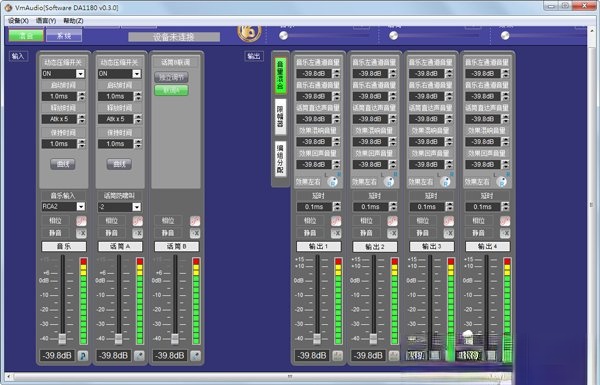Click the icon beside 话筒B fader level readout
Viewport: 600px width, 385px height.
pos(196,356)
